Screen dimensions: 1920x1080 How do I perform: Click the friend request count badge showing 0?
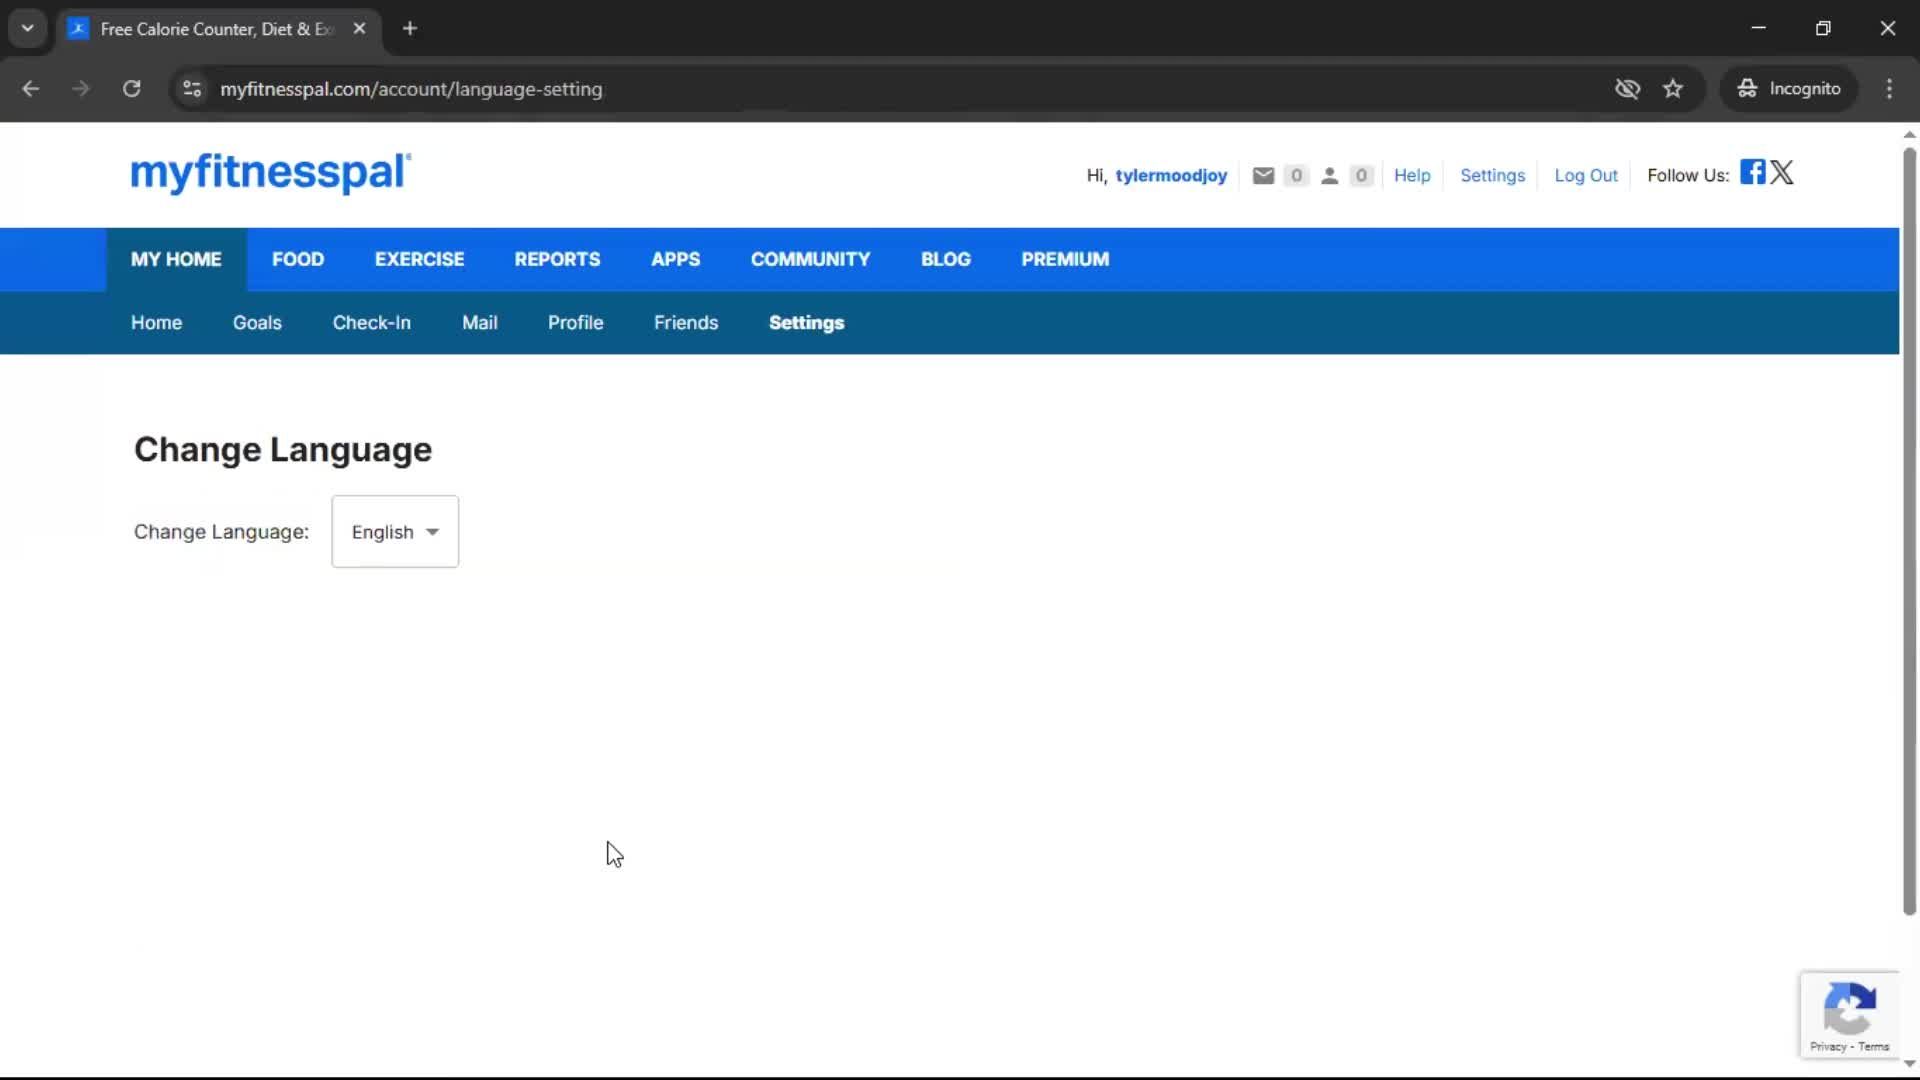coord(1361,176)
